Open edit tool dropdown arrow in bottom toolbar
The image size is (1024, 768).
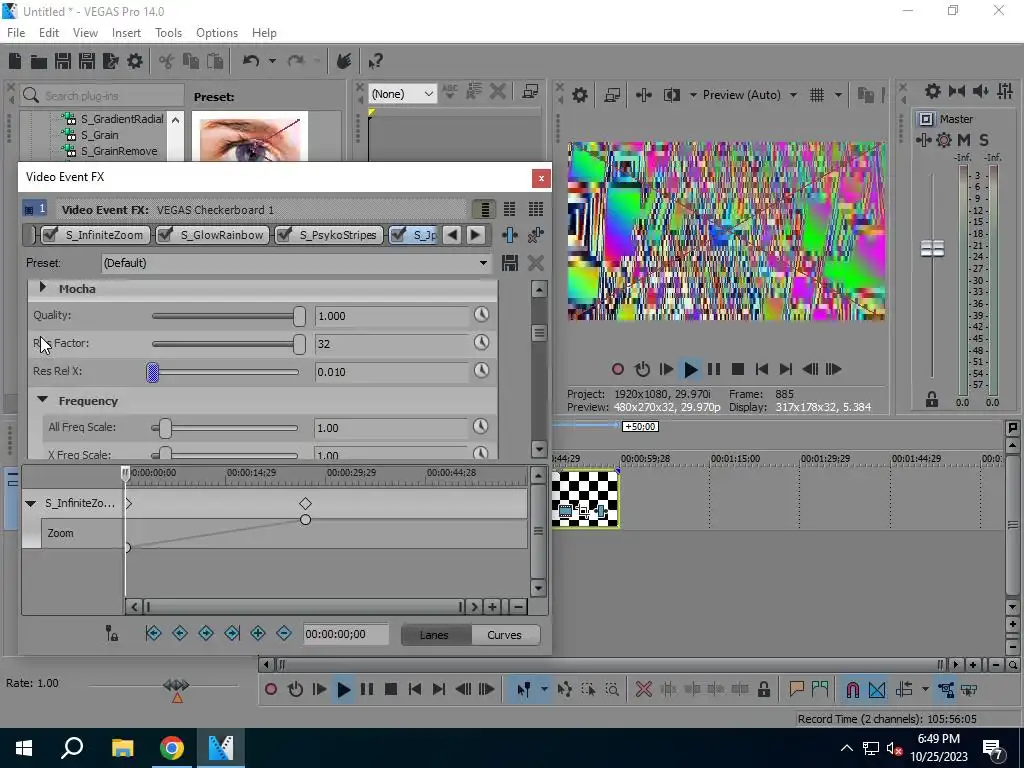pyautogui.click(x=544, y=690)
